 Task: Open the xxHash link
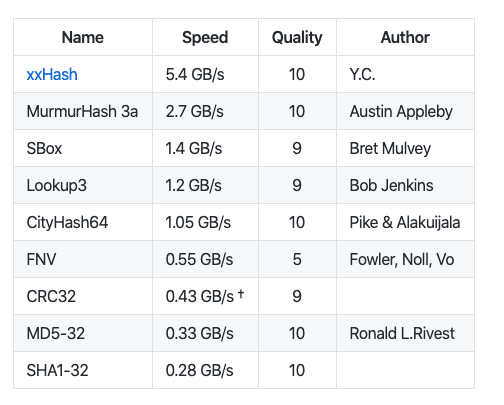(x=52, y=74)
